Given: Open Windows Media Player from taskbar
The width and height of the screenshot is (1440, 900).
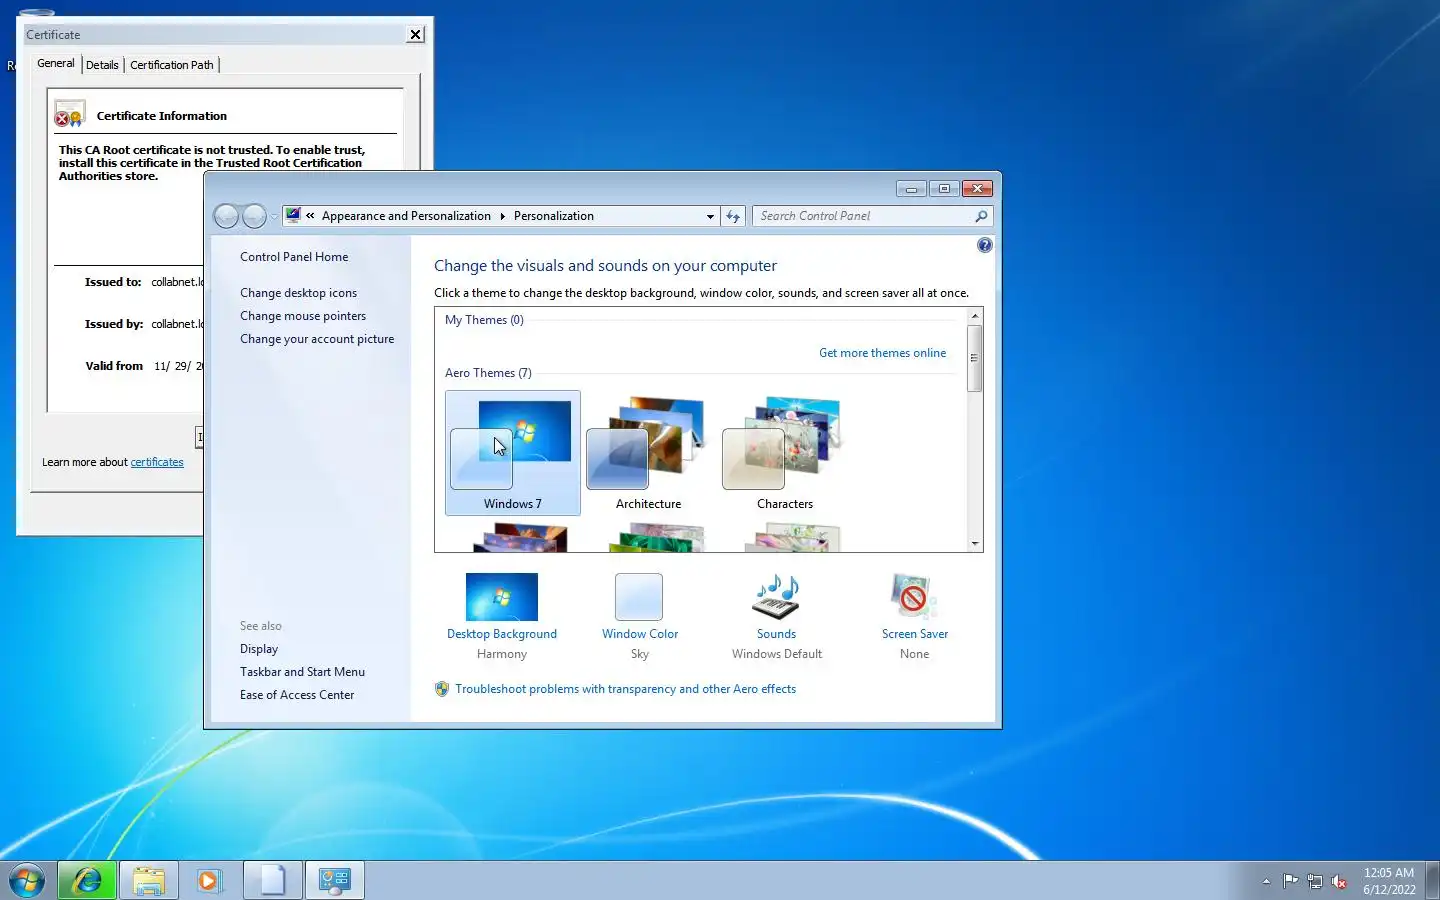Looking at the screenshot, I should [210, 881].
